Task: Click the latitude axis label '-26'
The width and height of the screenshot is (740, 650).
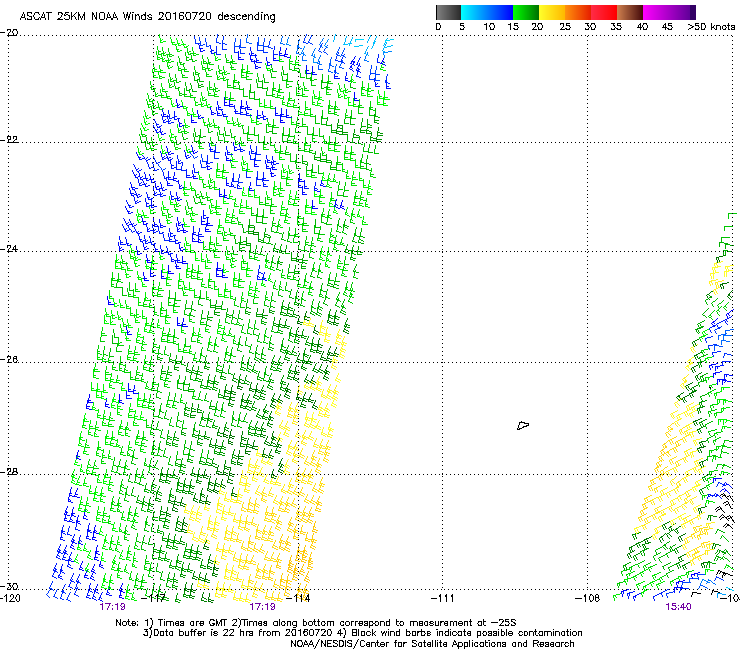Action: pyautogui.click(x=9, y=360)
